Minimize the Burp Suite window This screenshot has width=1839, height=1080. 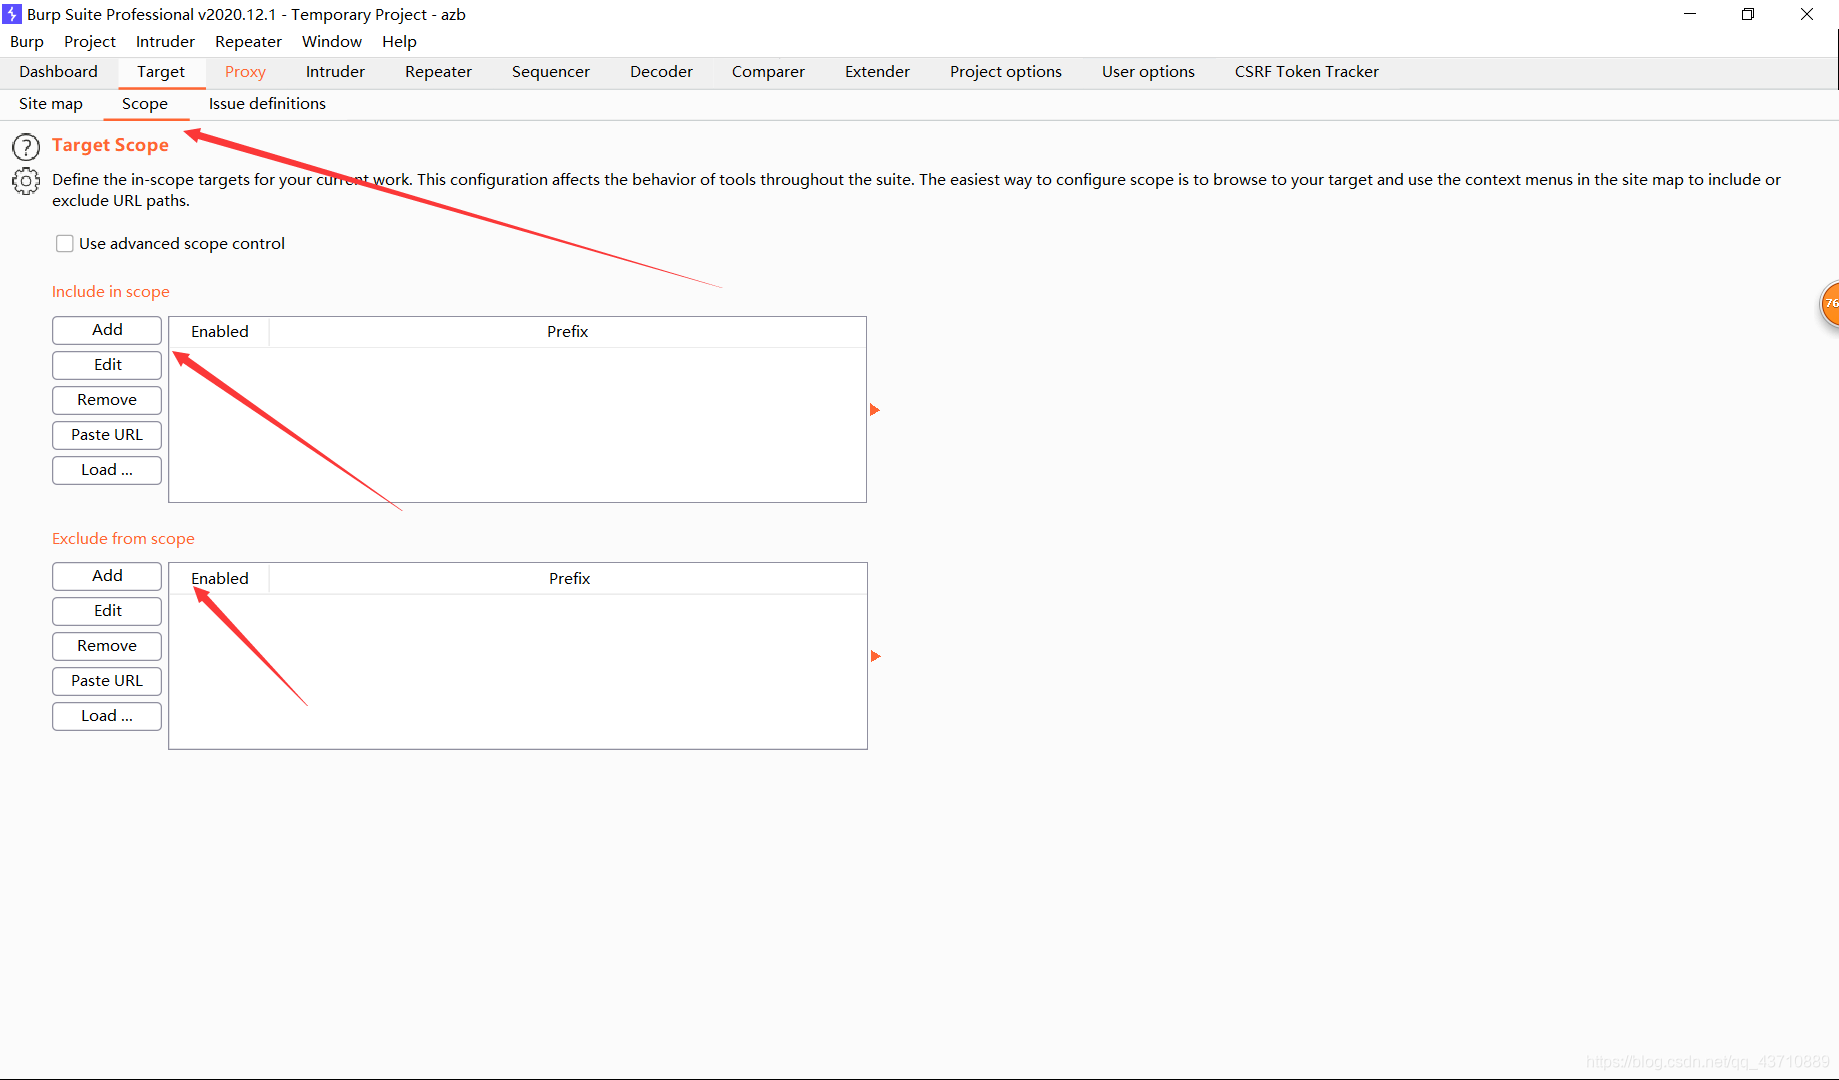(x=1690, y=14)
